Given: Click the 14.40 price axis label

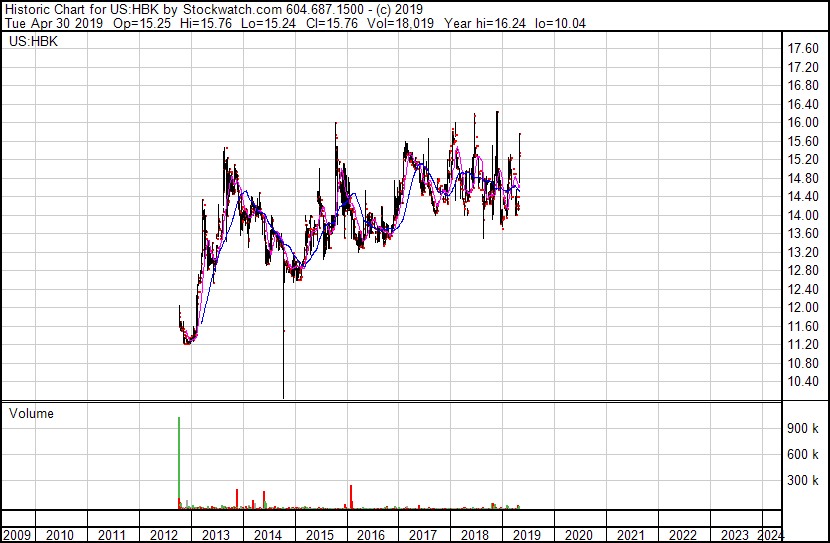Looking at the screenshot, I should pos(803,197).
